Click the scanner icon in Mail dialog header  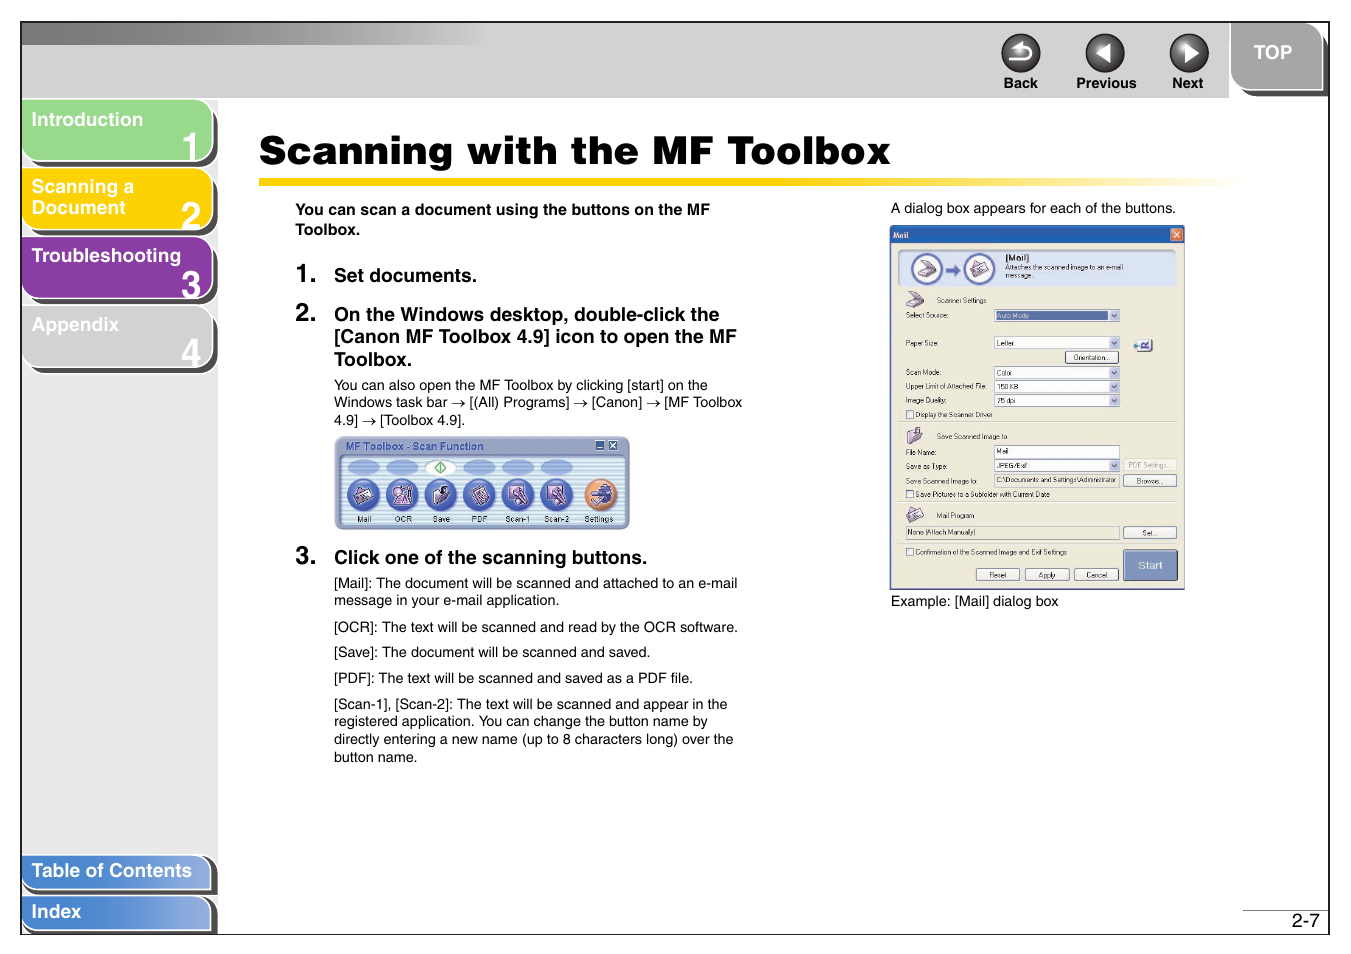point(927,269)
